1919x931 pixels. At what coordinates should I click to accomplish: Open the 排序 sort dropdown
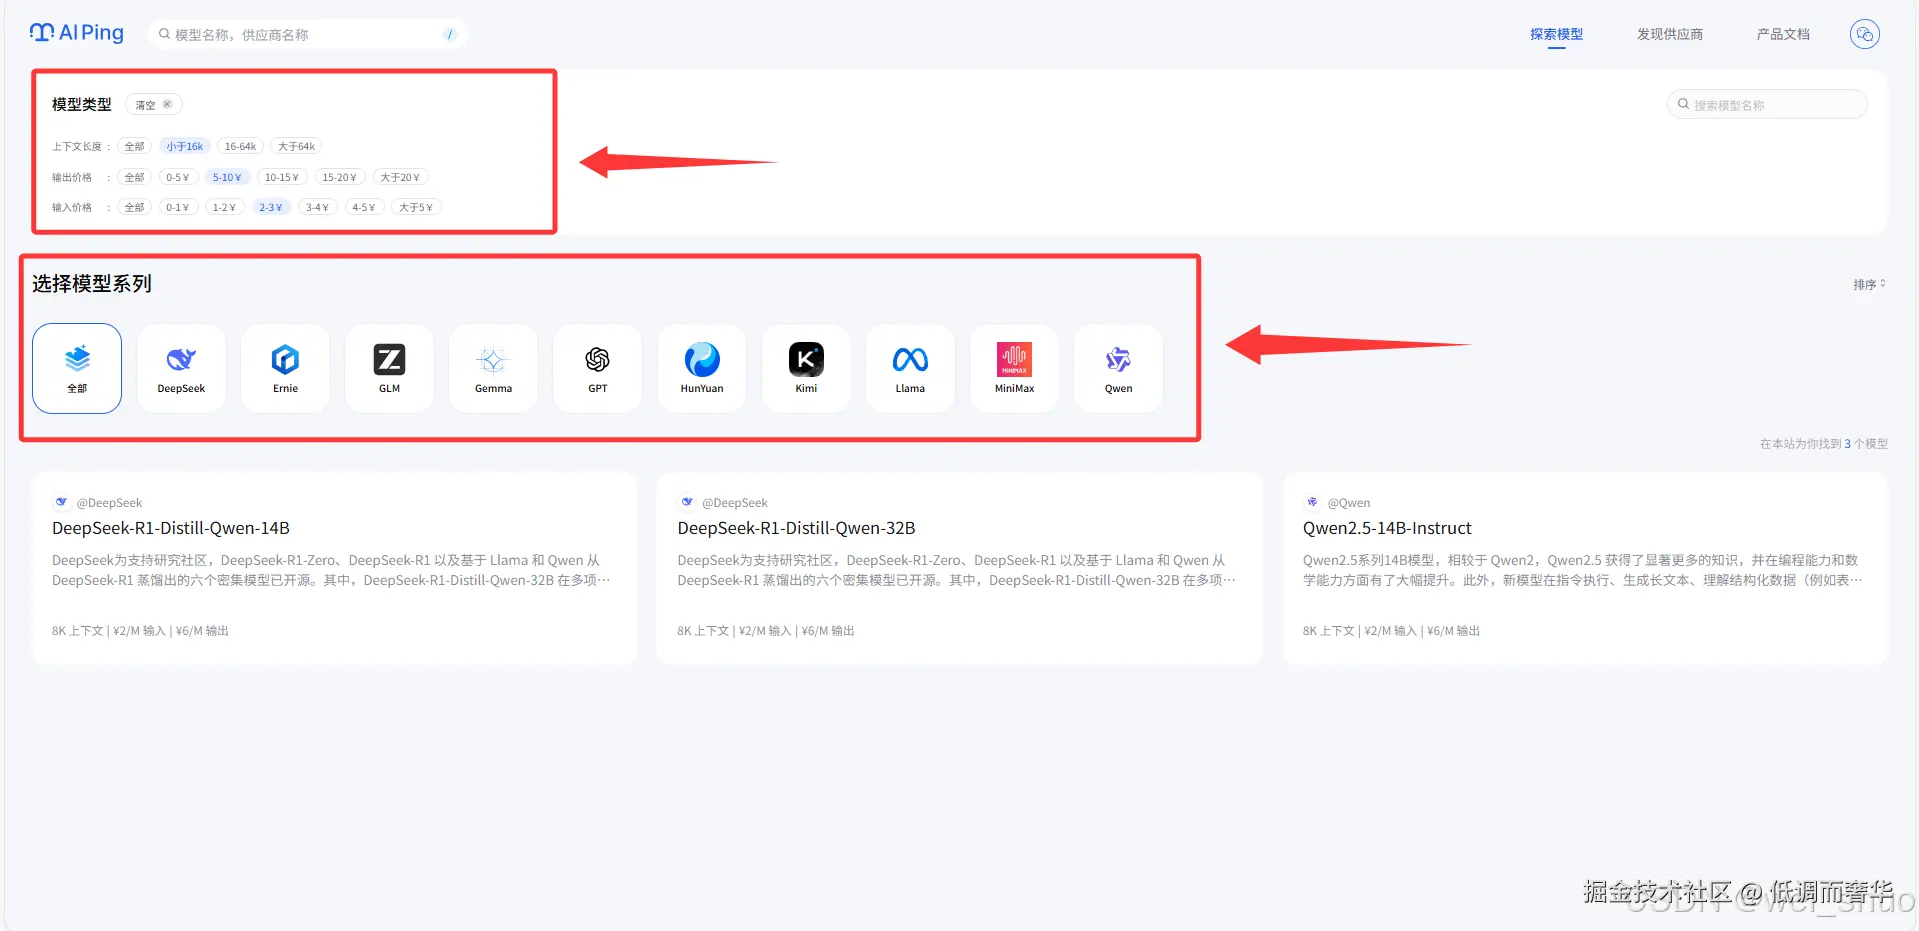click(x=1869, y=285)
